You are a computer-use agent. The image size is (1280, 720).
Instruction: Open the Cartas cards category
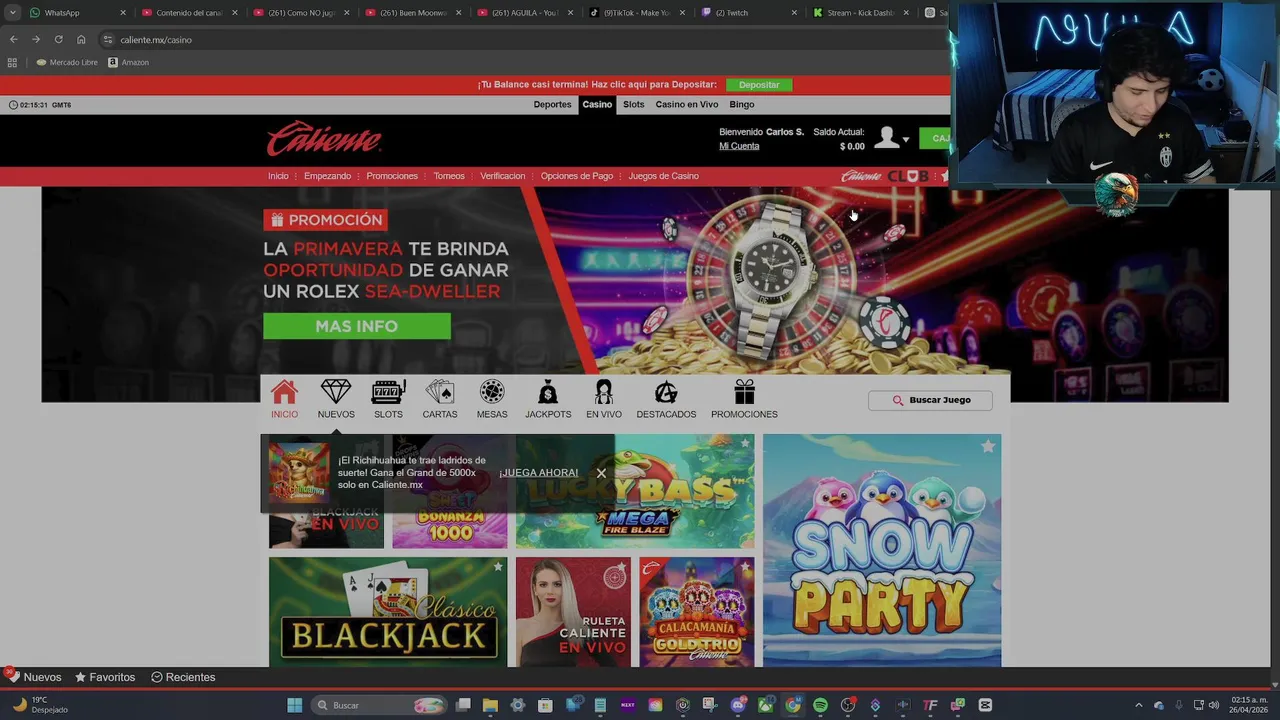coord(440,399)
